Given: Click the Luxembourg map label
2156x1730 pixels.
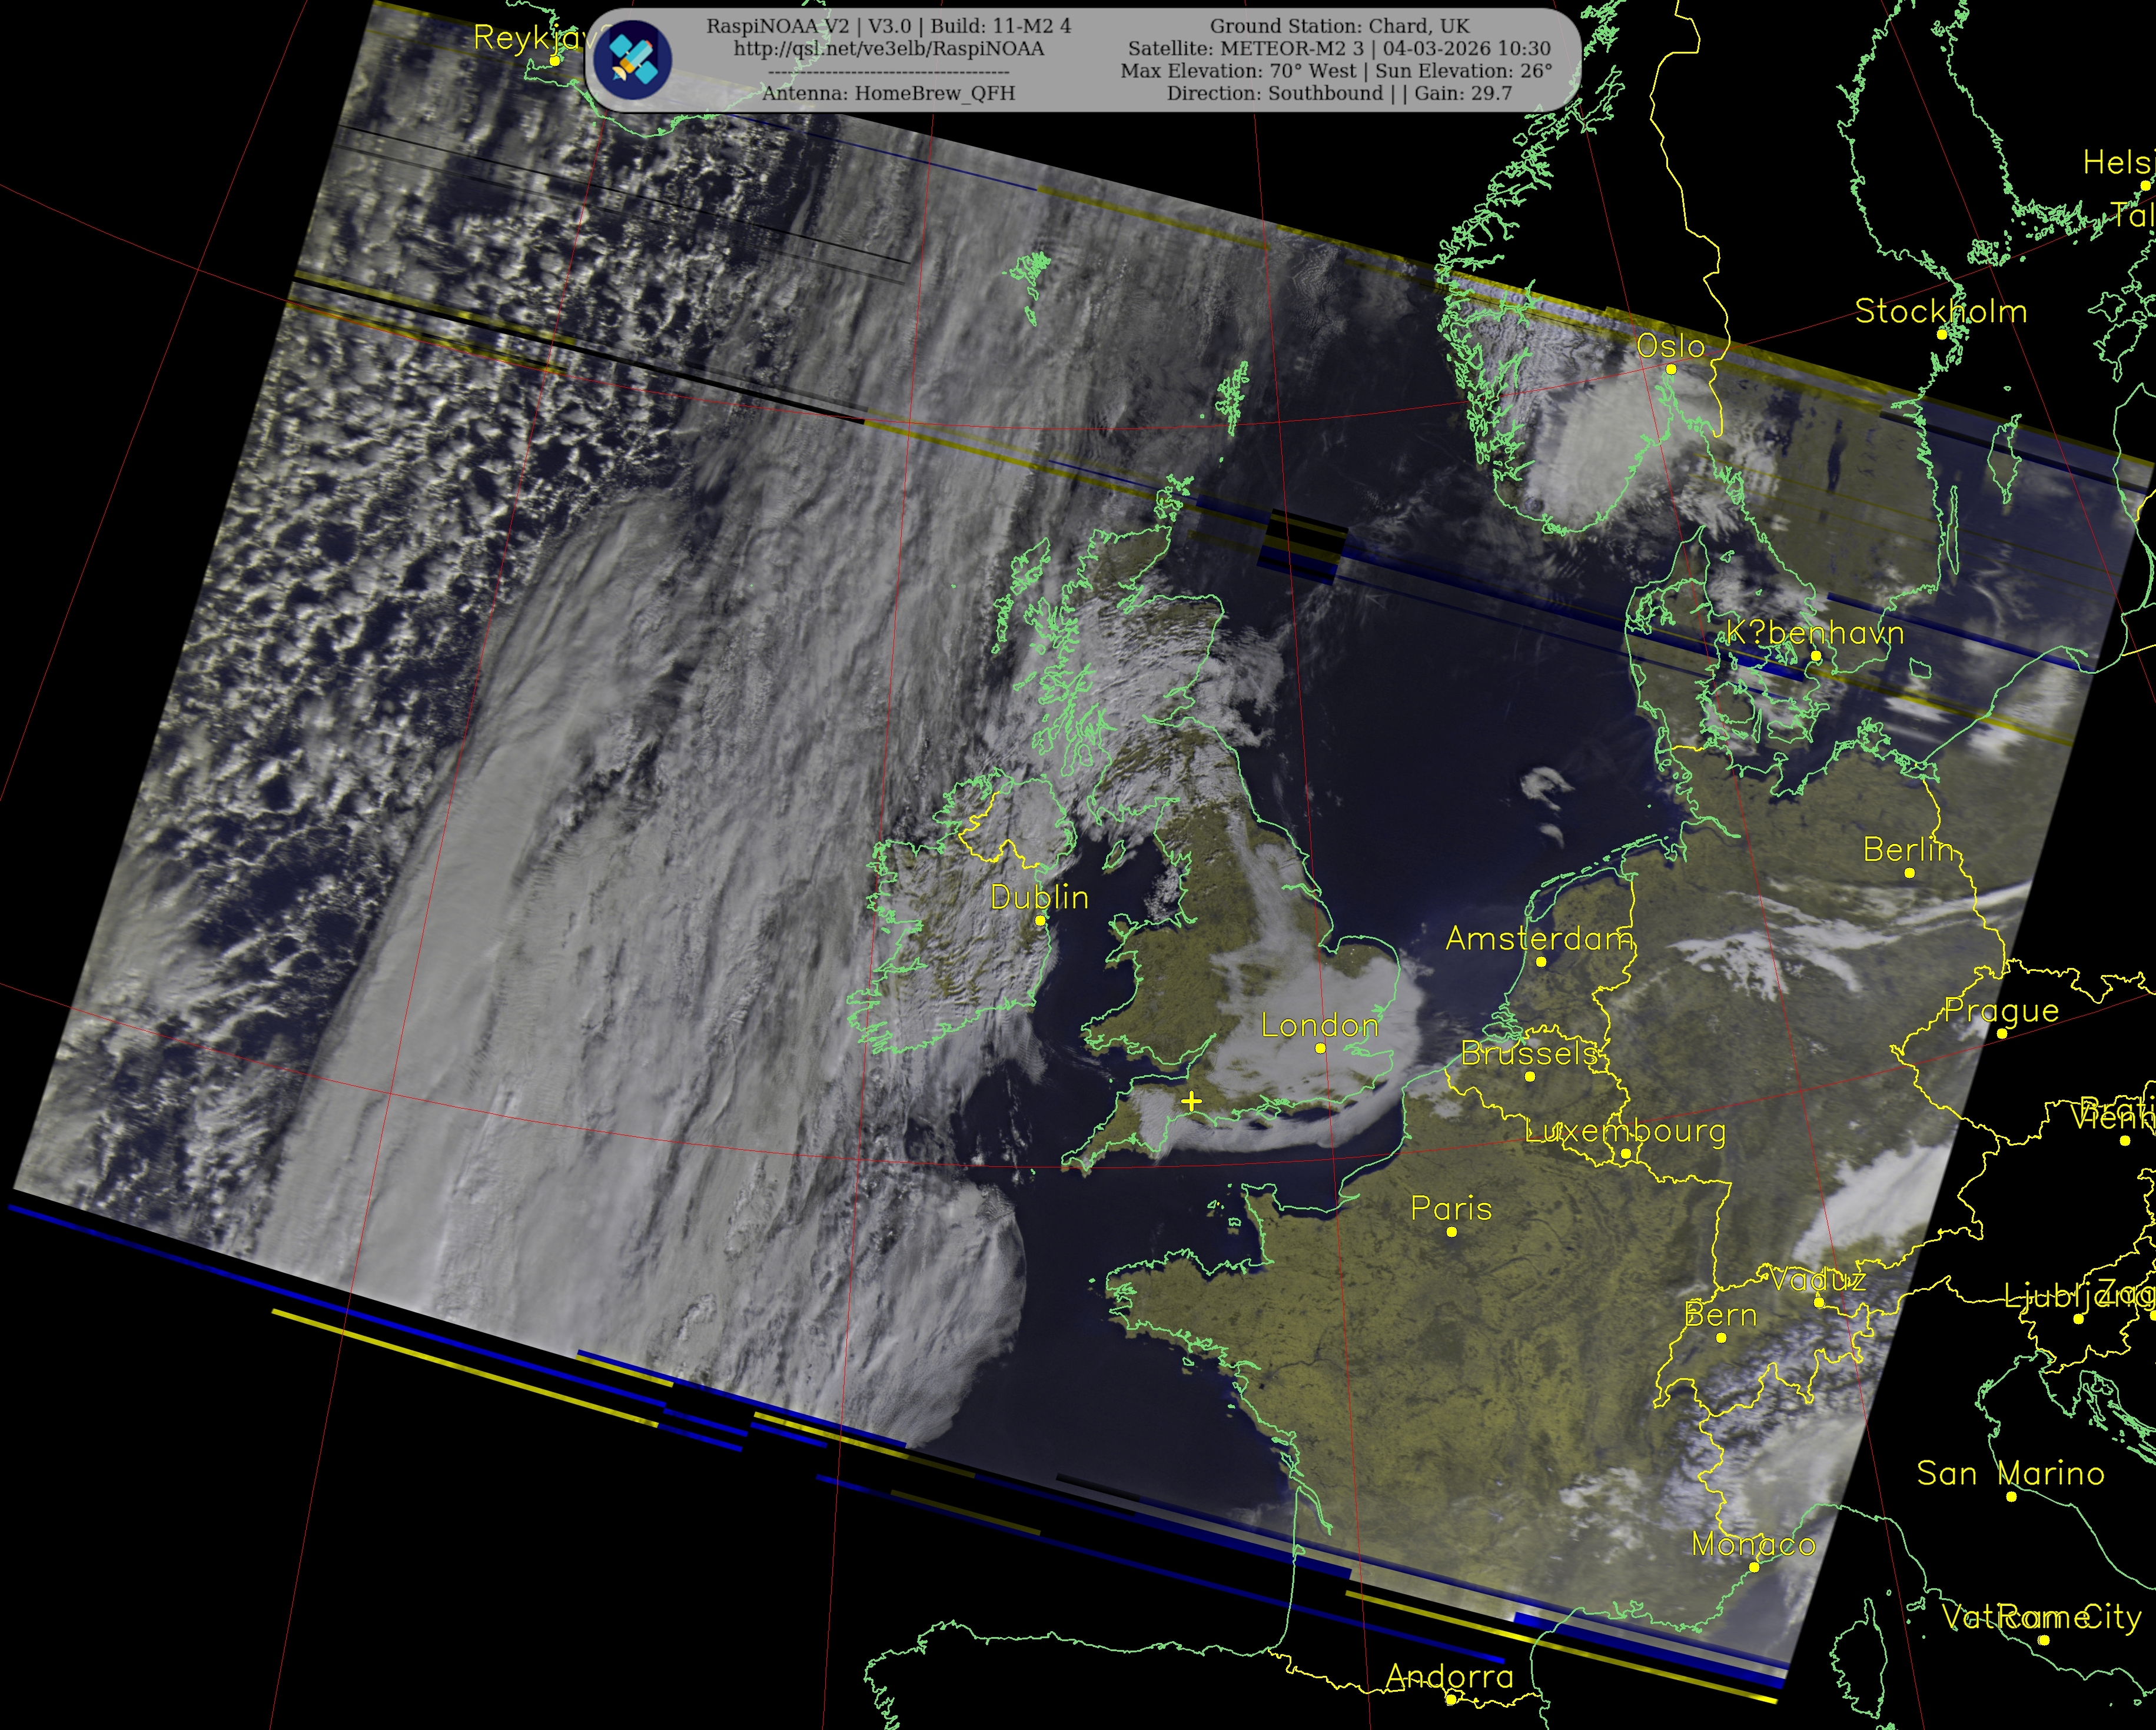Looking at the screenshot, I should (1625, 1131).
